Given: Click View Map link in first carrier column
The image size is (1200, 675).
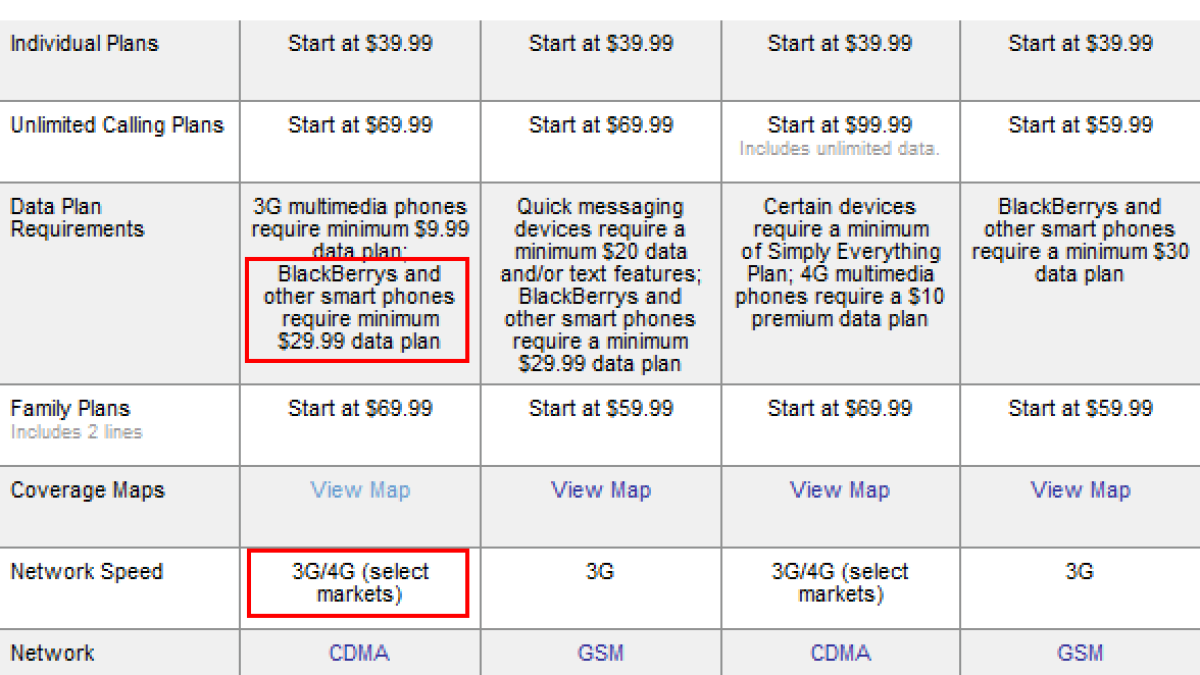Looking at the screenshot, I should click(x=360, y=490).
